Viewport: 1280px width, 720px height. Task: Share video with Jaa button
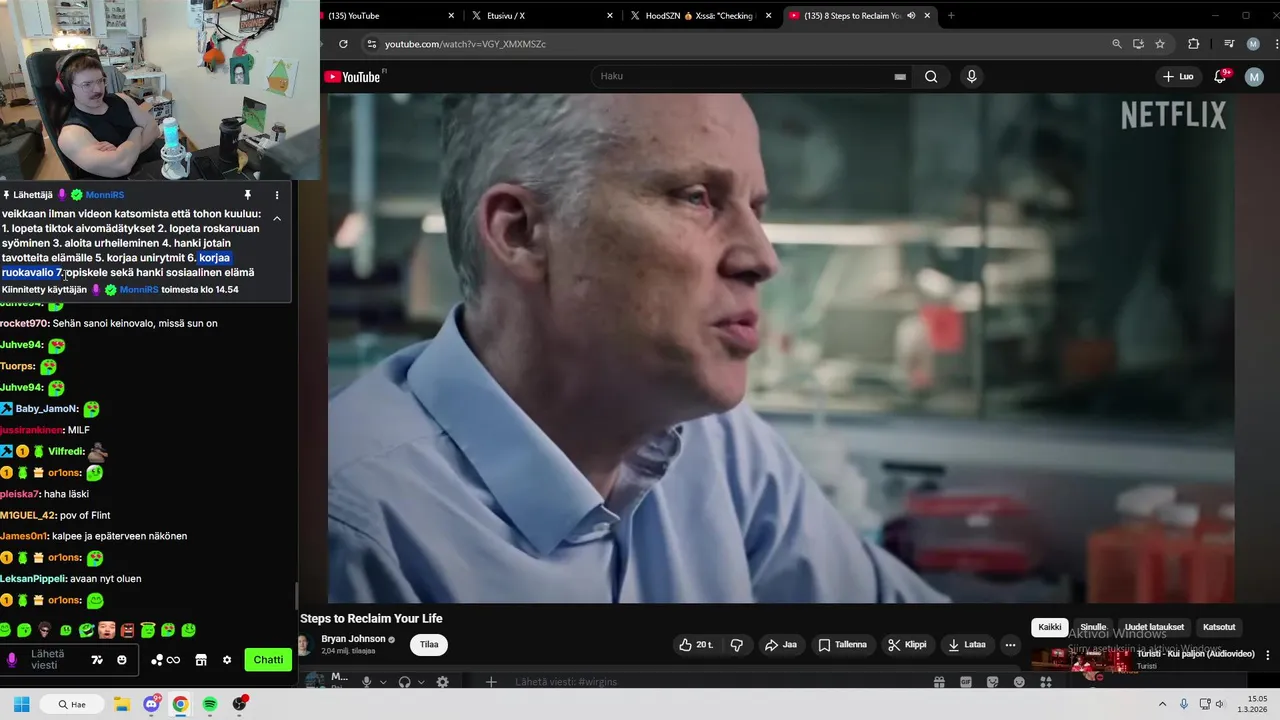click(781, 645)
